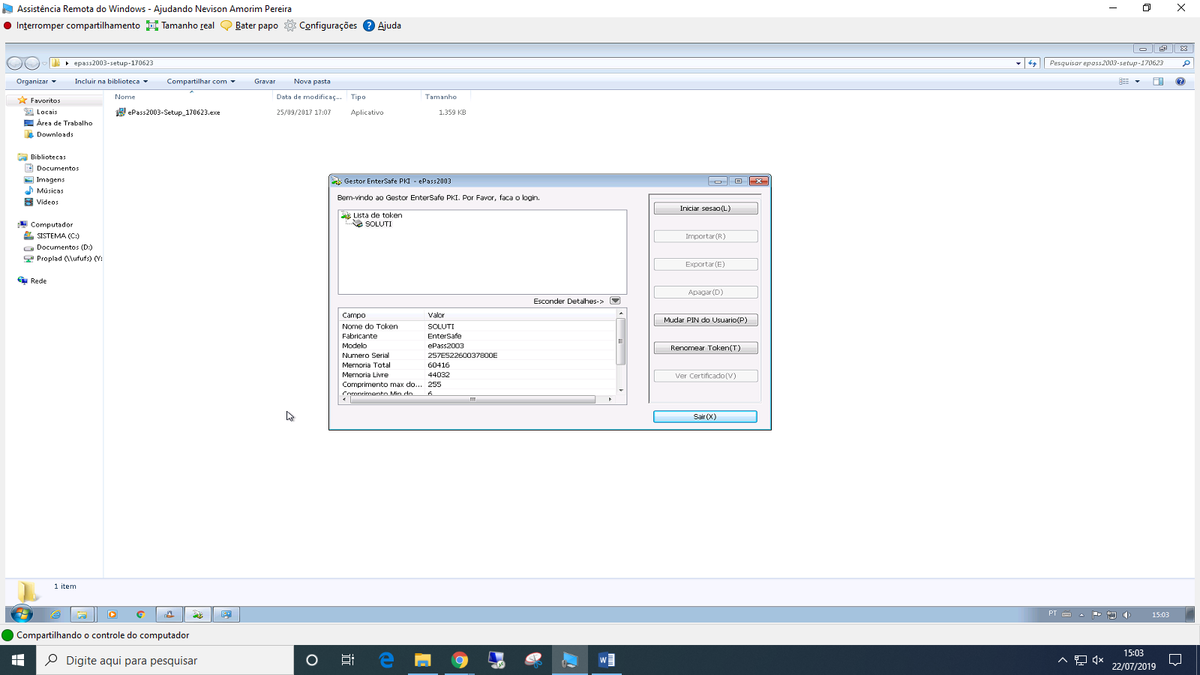Collapse details with Esconder Detalhes arrow

click(x=615, y=300)
